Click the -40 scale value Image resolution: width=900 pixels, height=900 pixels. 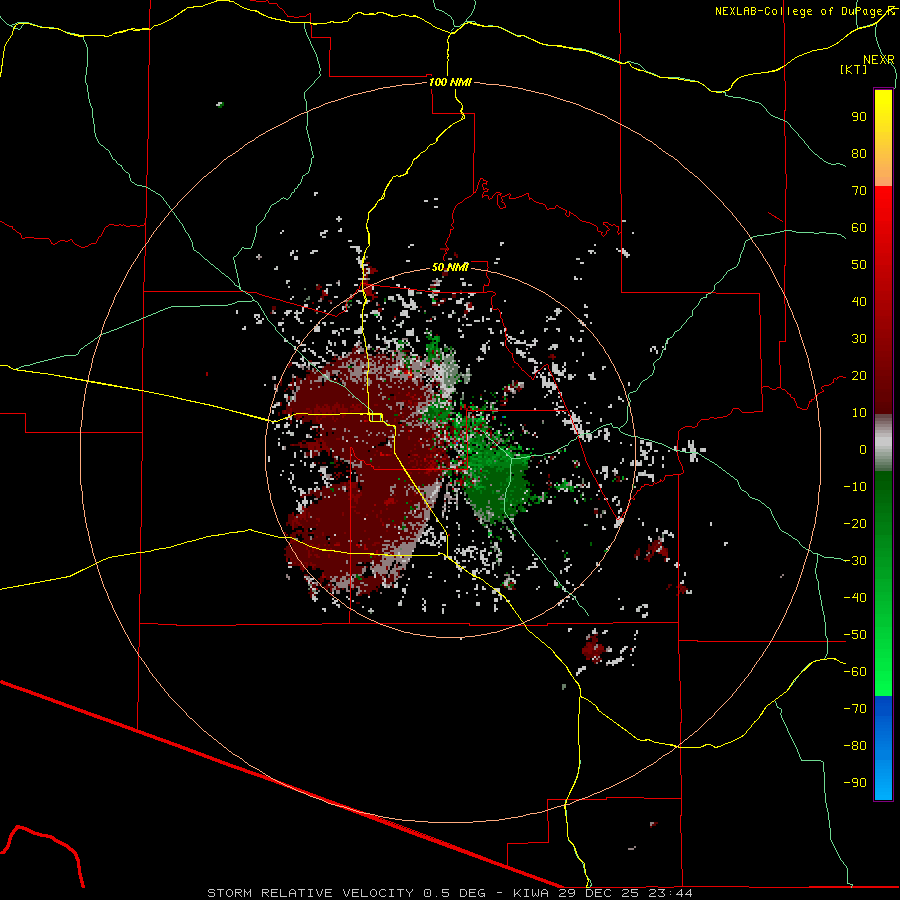[855, 598]
